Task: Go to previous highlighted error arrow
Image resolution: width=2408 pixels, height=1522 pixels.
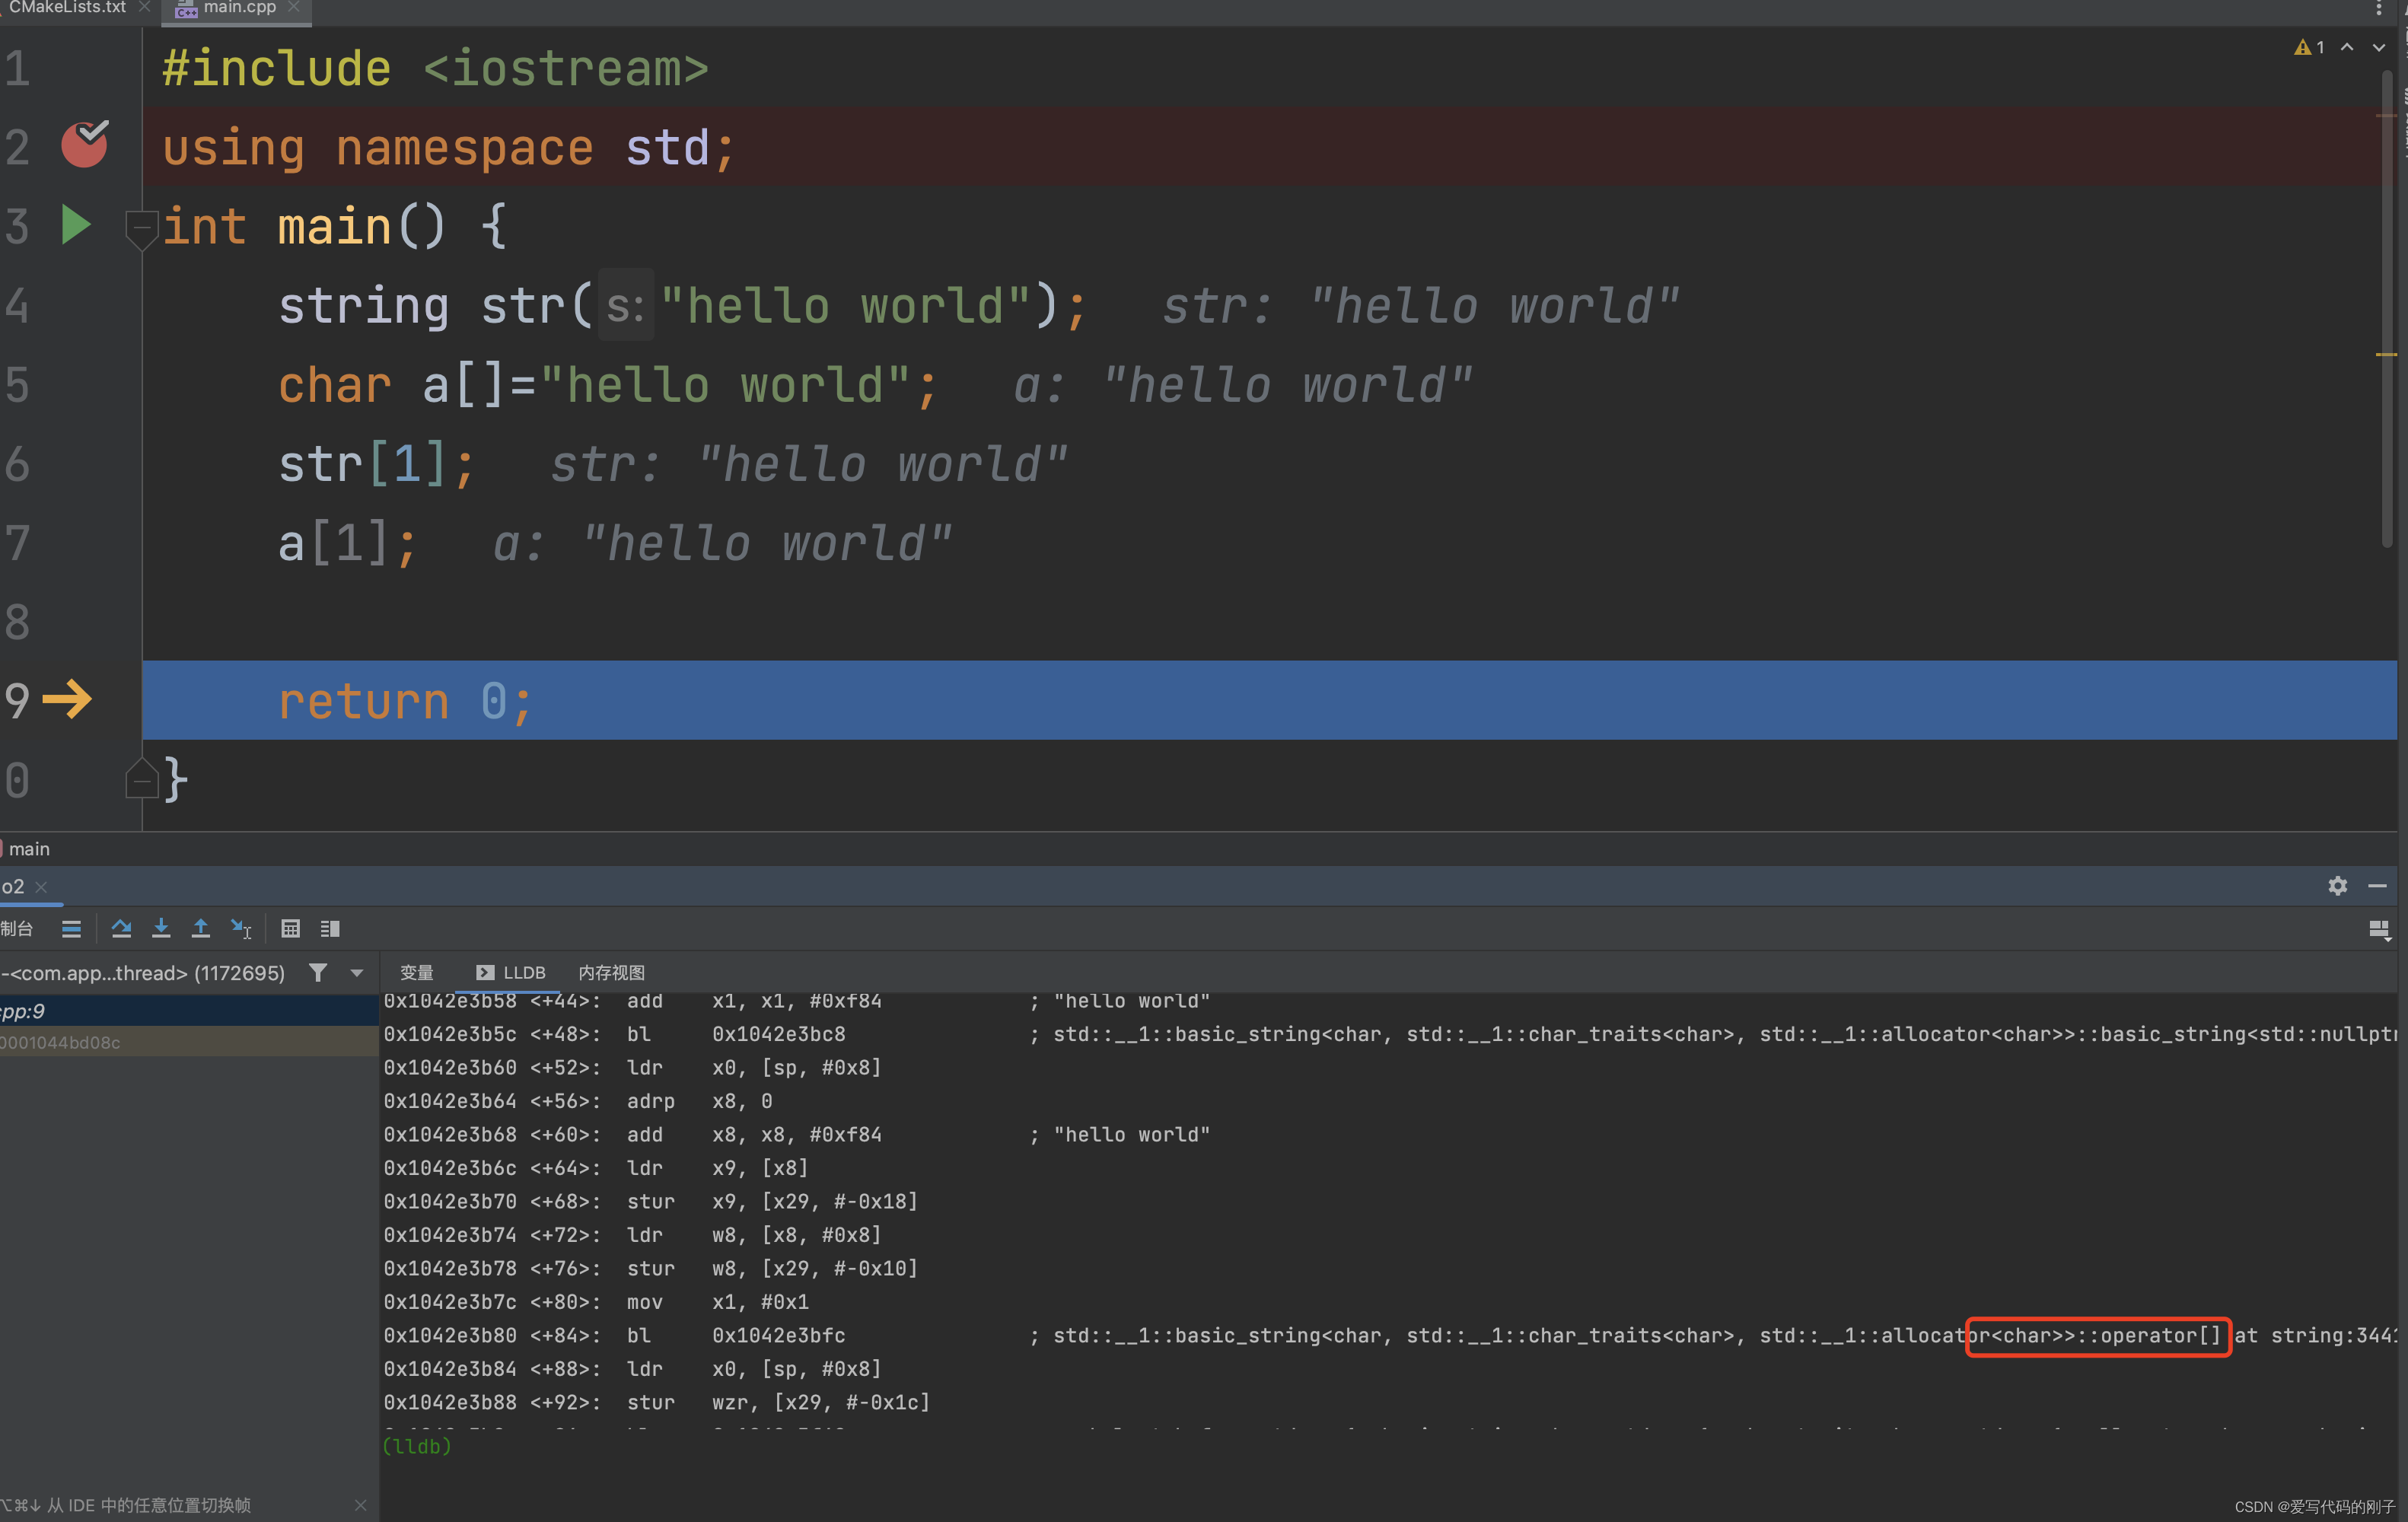Action: pyautogui.click(x=2347, y=47)
